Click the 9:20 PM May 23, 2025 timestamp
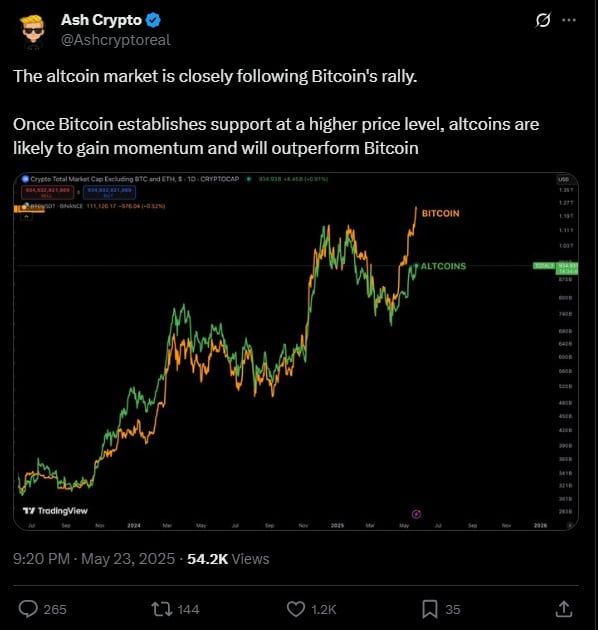 94,559
